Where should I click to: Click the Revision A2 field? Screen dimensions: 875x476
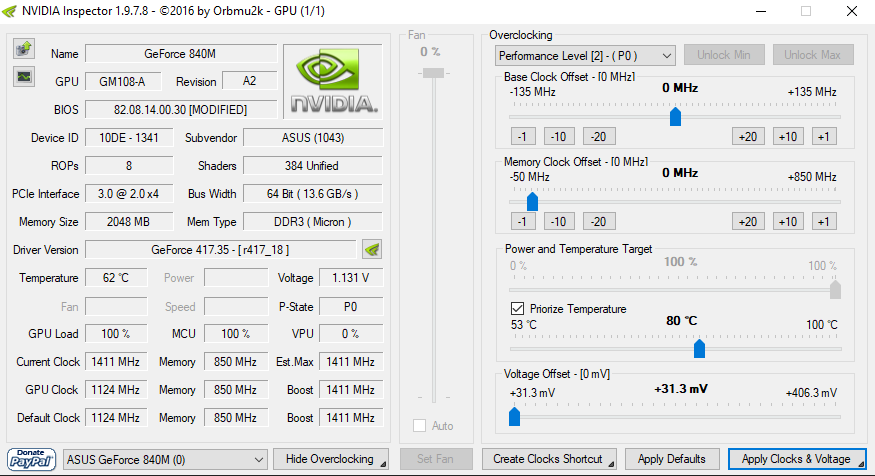point(249,81)
